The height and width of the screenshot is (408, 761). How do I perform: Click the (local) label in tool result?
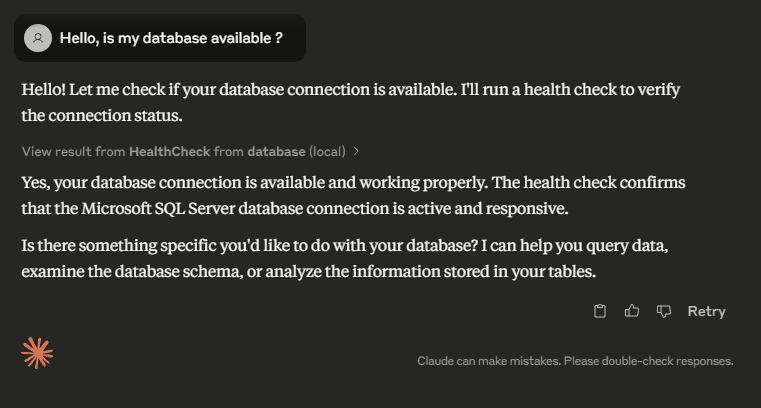[328, 151]
